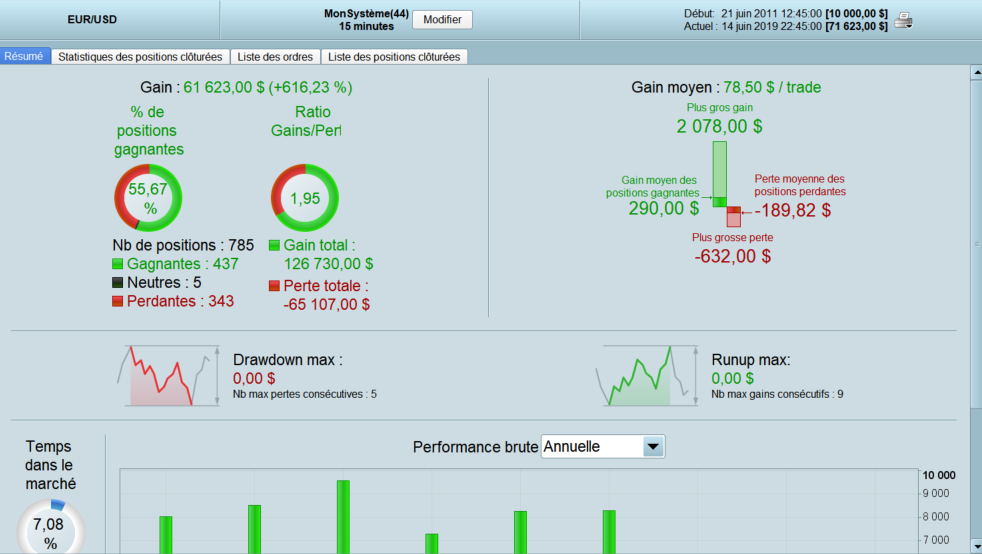Click the Nb de positions : 785 text
Image resolution: width=982 pixels, height=554 pixels.
[x=183, y=245]
